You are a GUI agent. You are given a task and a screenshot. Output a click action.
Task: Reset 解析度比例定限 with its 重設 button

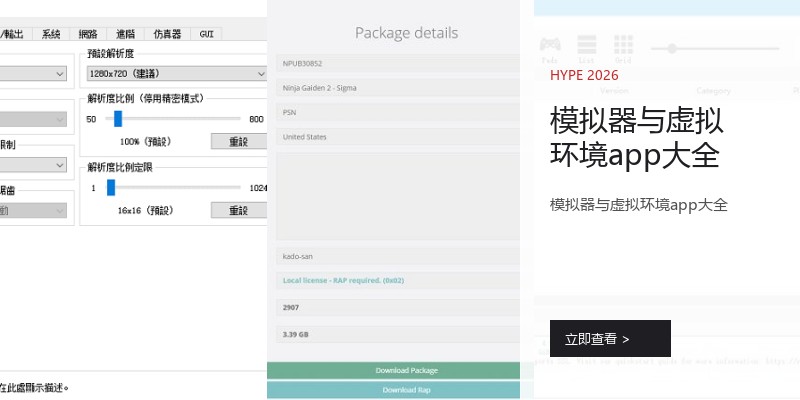(239, 210)
